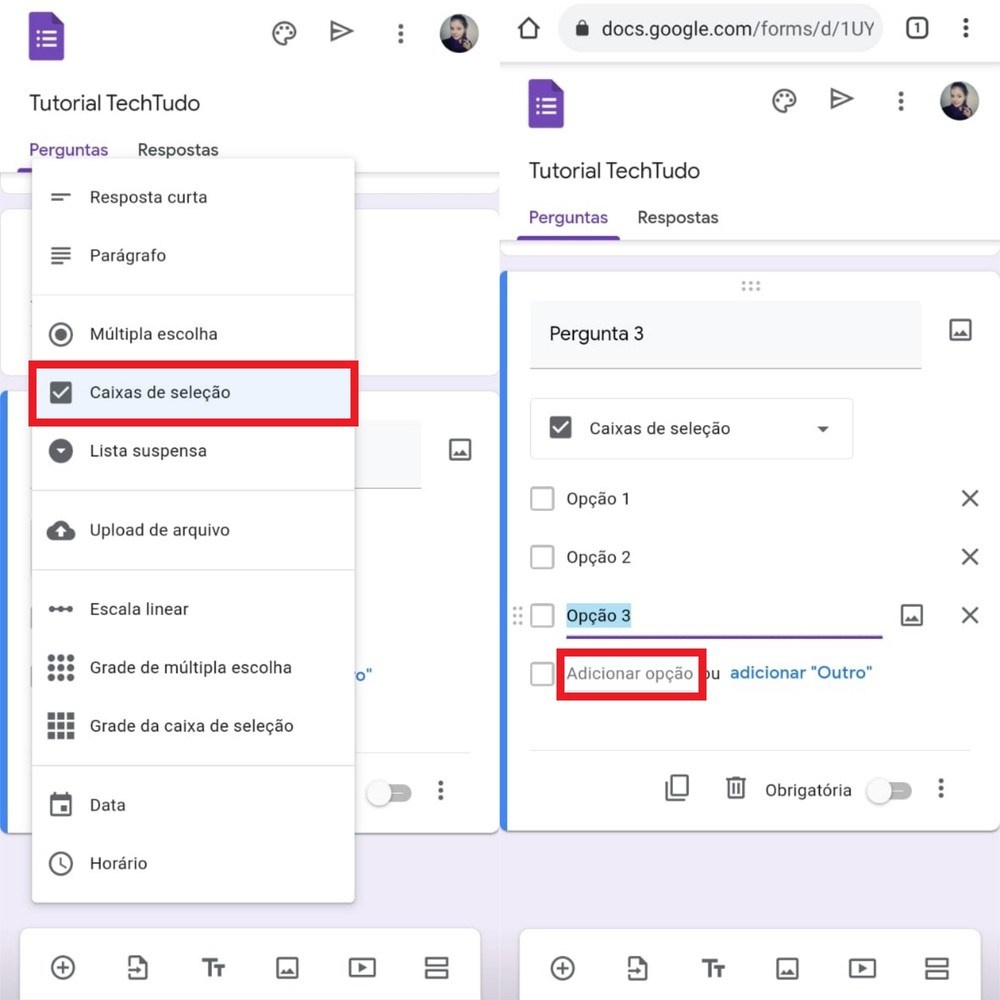The height and width of the screenshot is (1000, 1000).
Task: Click the purple Google Forms logo
Action: click(x=546, y=102)
